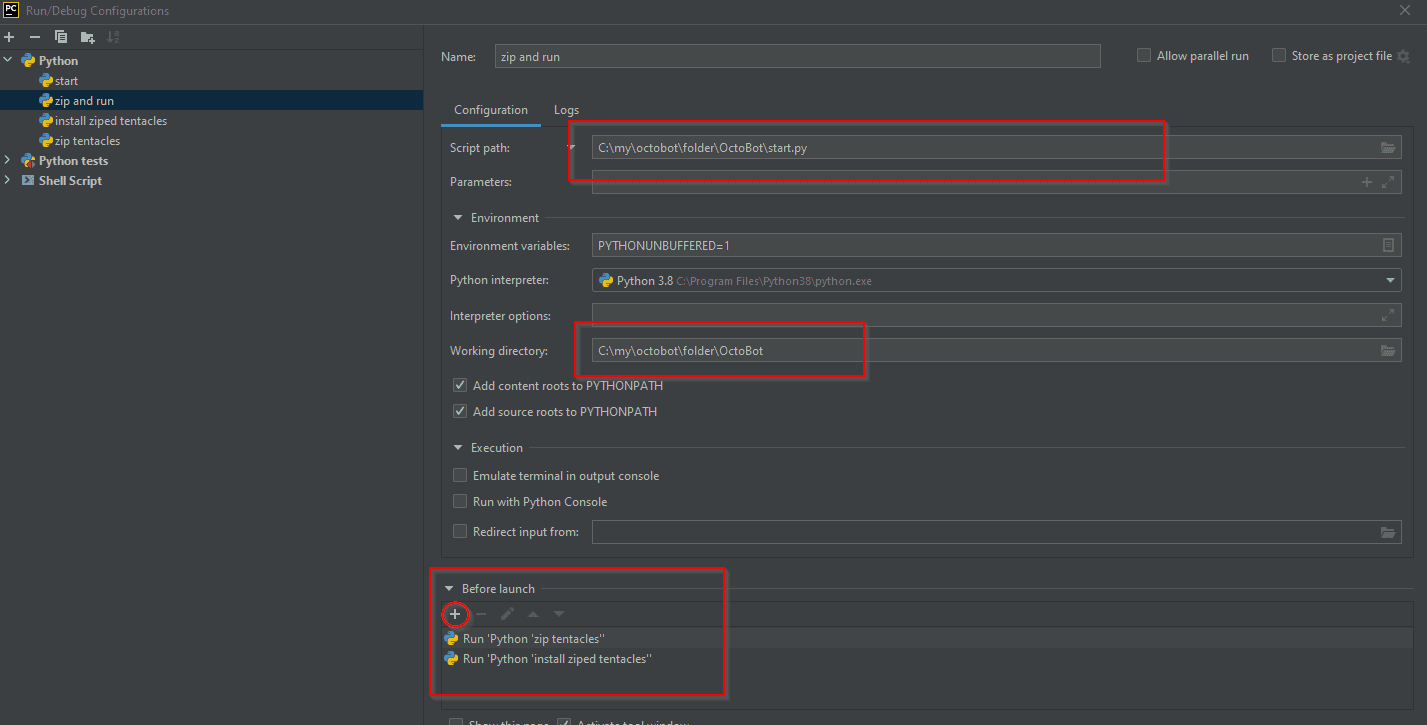Select Run 'Python 'zip tentacles'' task
The width and height of the screenshot is (1427, 725).
(928, 639)
